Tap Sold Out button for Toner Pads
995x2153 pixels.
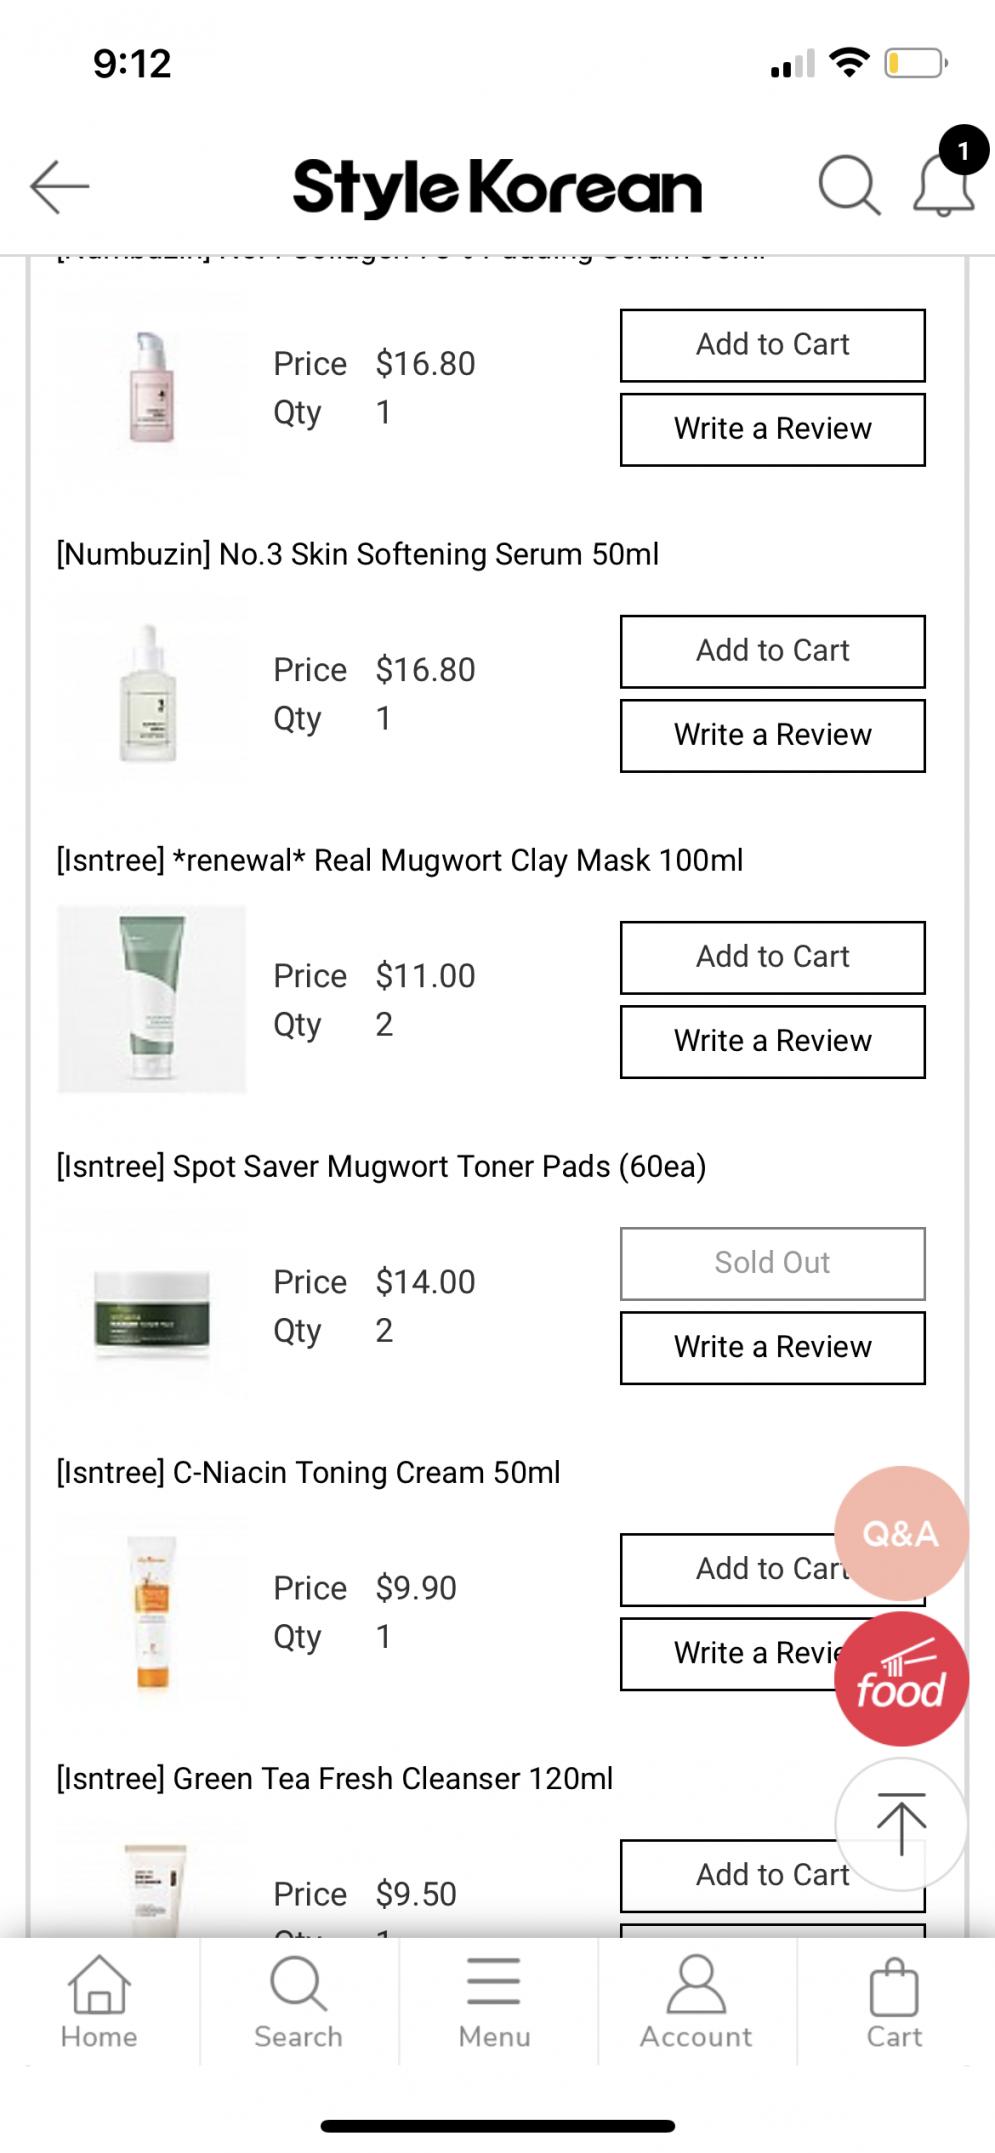coord(772,1263)
